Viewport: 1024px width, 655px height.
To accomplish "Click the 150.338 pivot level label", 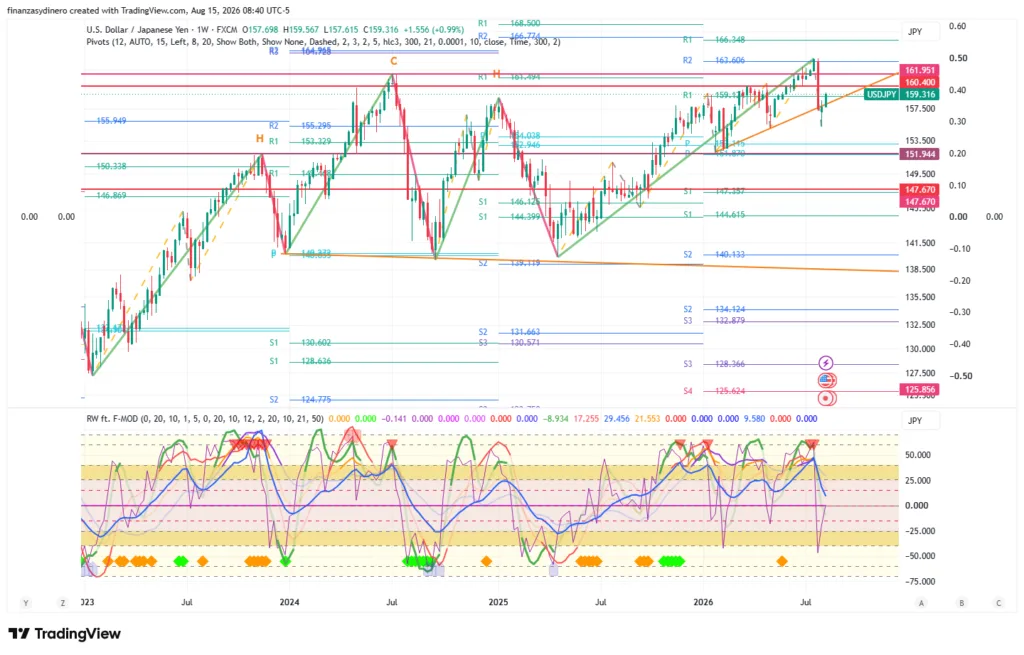I will pyautogui.click(x=112, y=166).
